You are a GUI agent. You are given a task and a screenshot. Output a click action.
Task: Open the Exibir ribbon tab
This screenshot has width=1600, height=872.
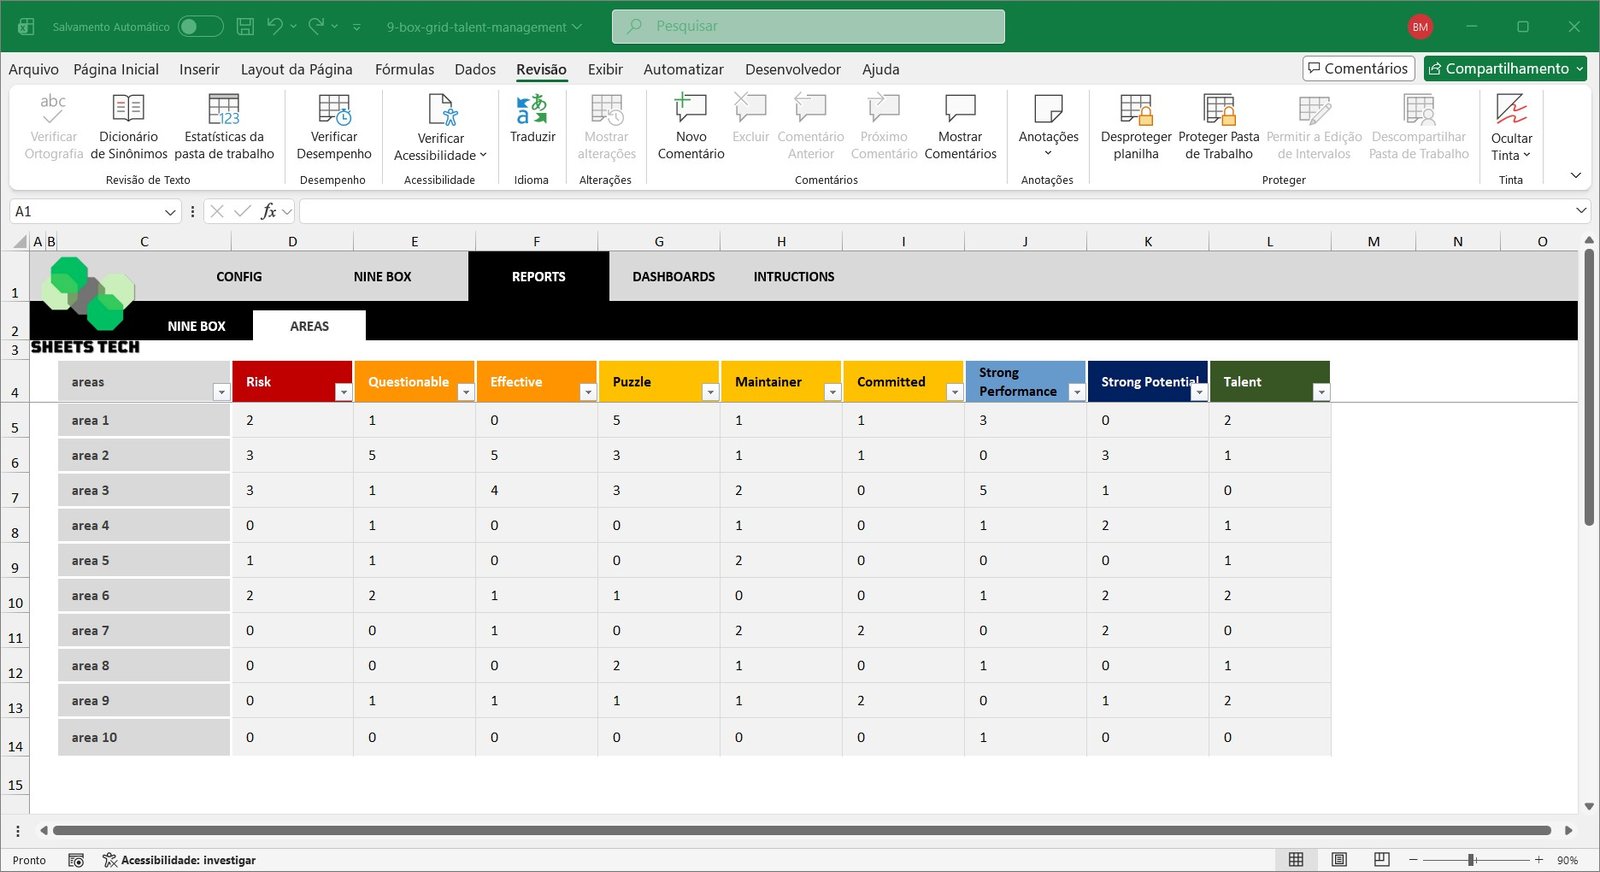pos(605,69)
